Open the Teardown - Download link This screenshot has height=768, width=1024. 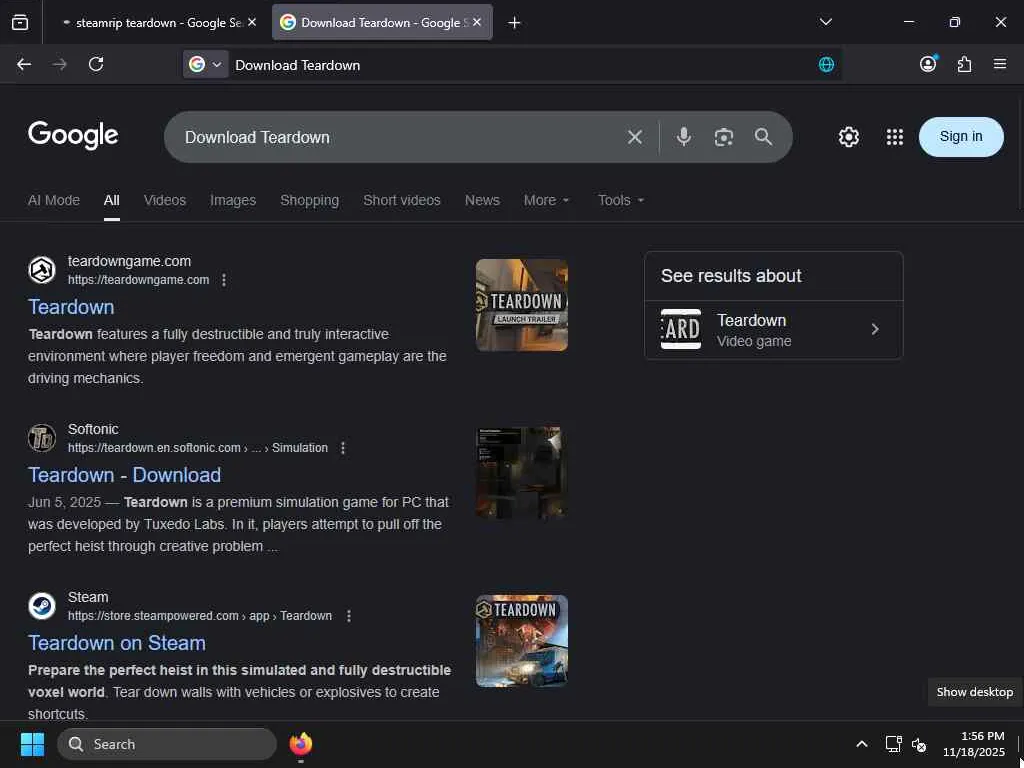tap(124, 475)
